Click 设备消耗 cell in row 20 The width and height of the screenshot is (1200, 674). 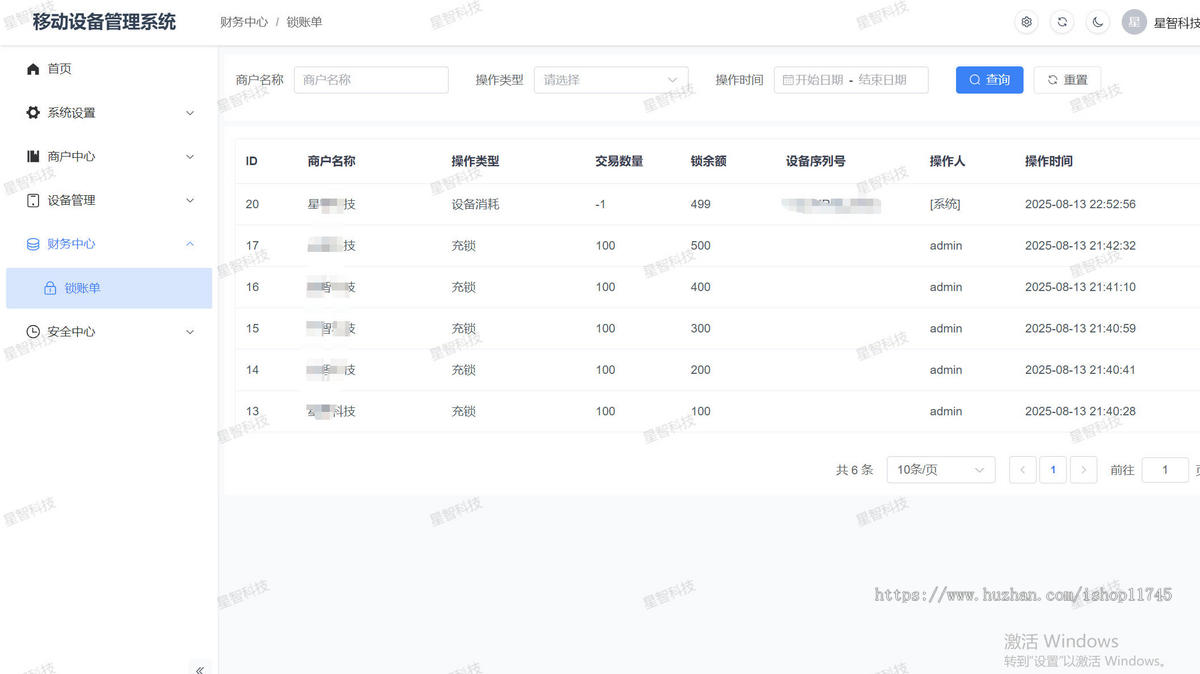coord(475,204)
